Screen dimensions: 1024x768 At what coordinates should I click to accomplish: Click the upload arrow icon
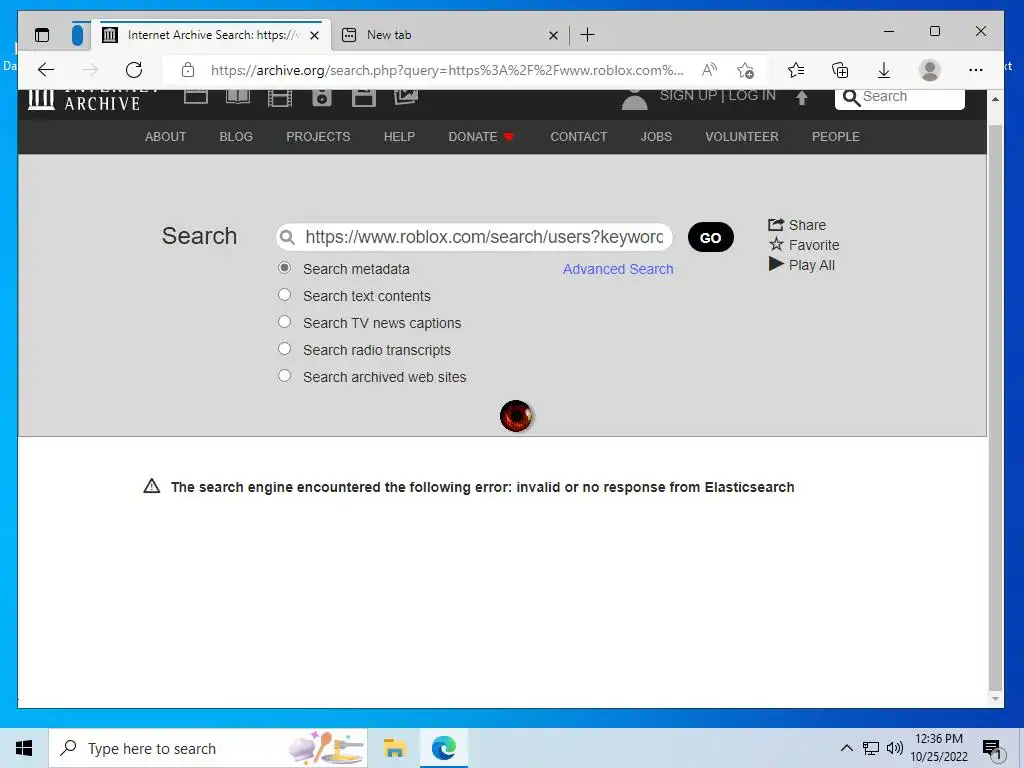click(x=802, y=98)
